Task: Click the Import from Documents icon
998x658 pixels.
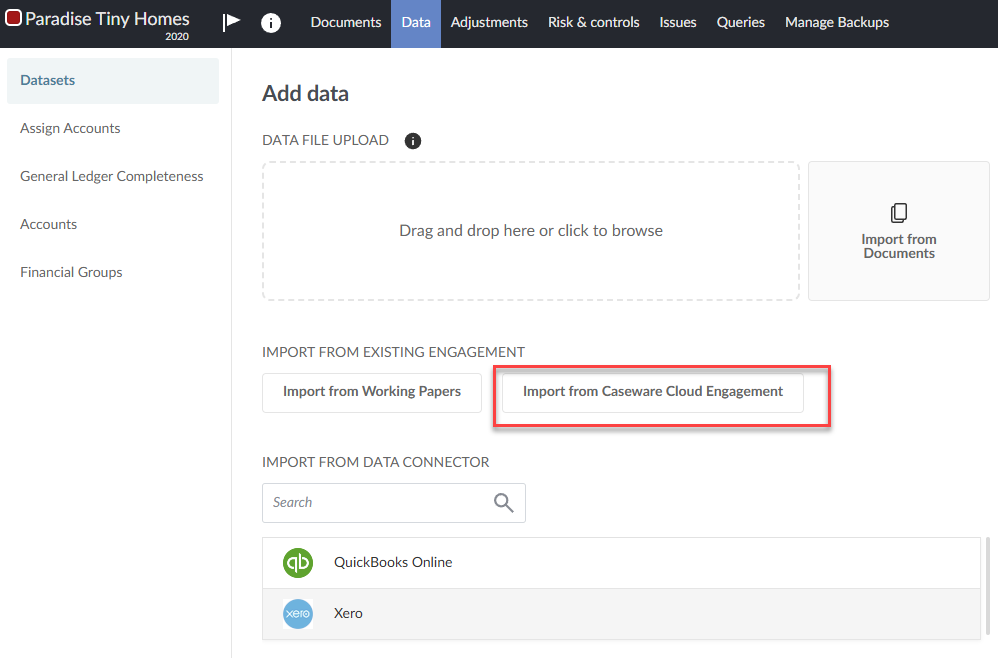Action: click(x=898, y=213)
